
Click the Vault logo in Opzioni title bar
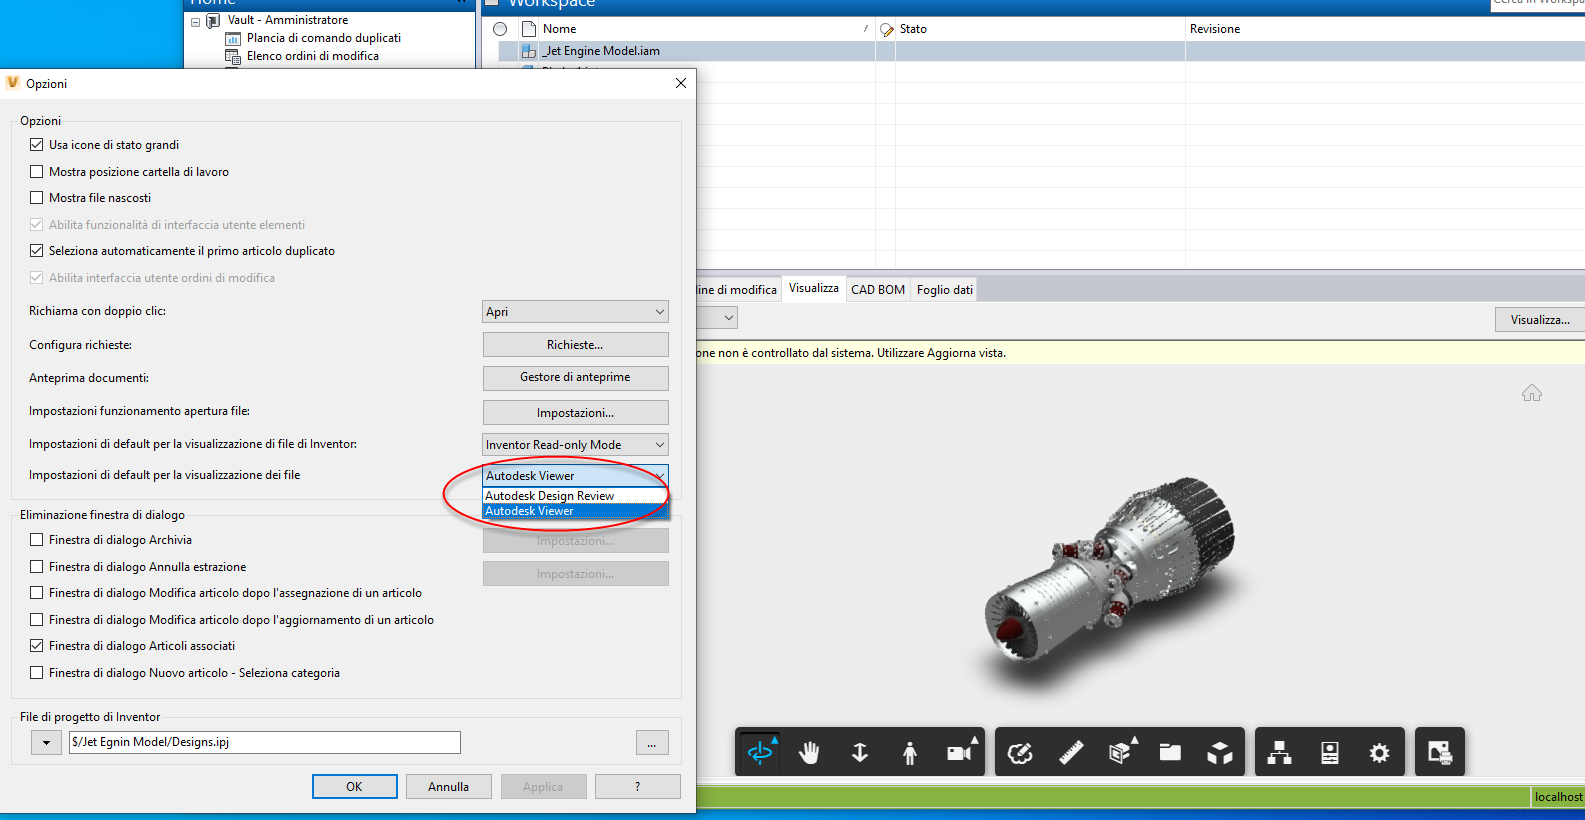(x=13, y=83)
